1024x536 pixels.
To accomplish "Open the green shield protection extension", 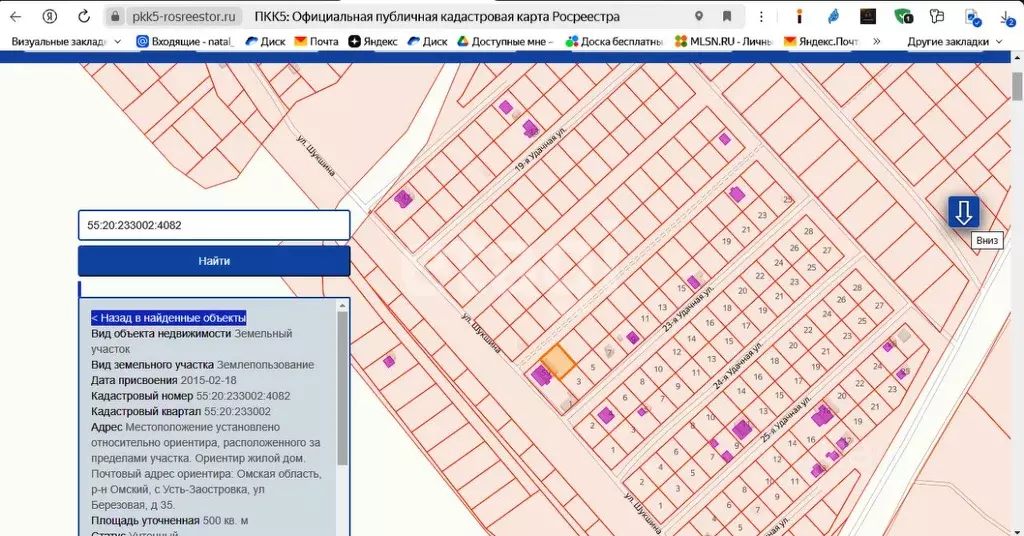I will [x=902, y=17].
